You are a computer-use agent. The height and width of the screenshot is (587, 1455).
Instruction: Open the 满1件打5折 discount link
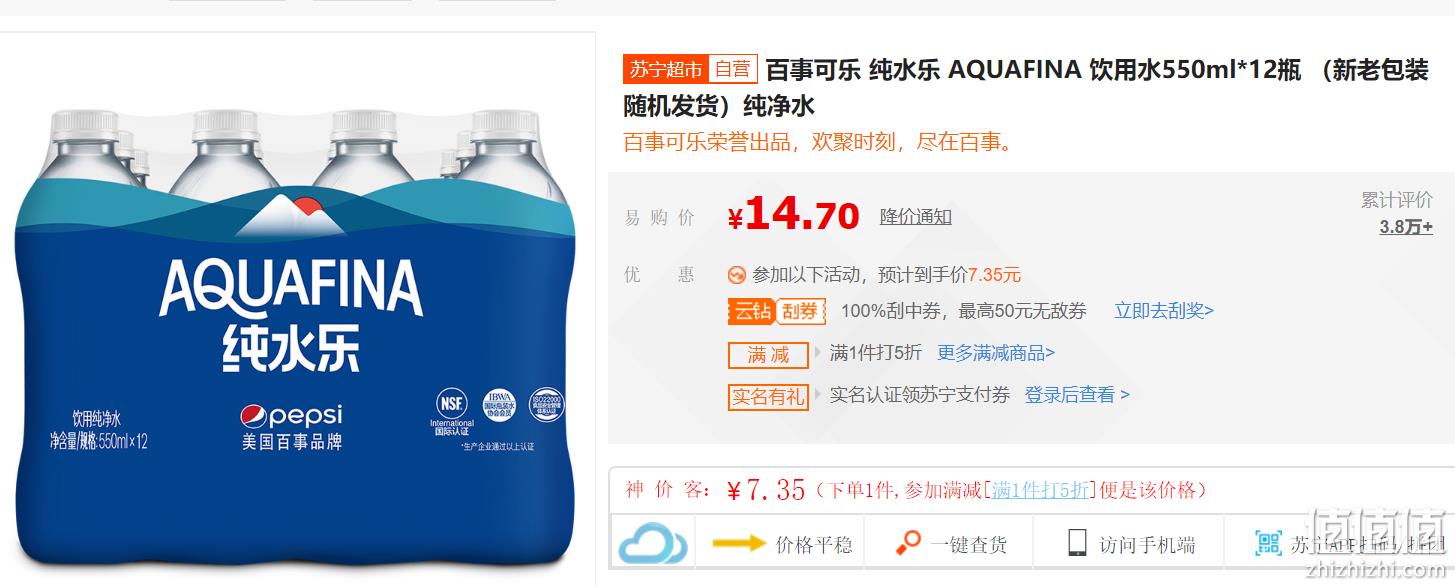[x=1040, y=490]
